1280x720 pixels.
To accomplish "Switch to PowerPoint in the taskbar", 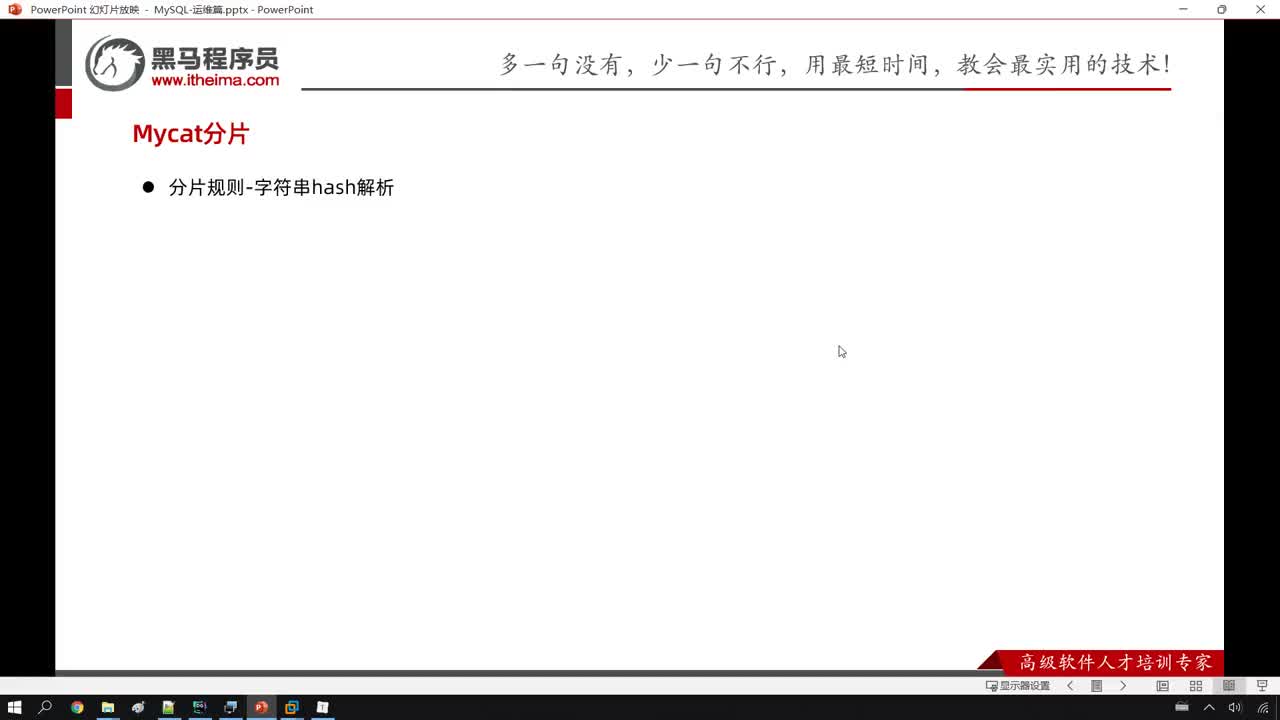I will [261, 707].
